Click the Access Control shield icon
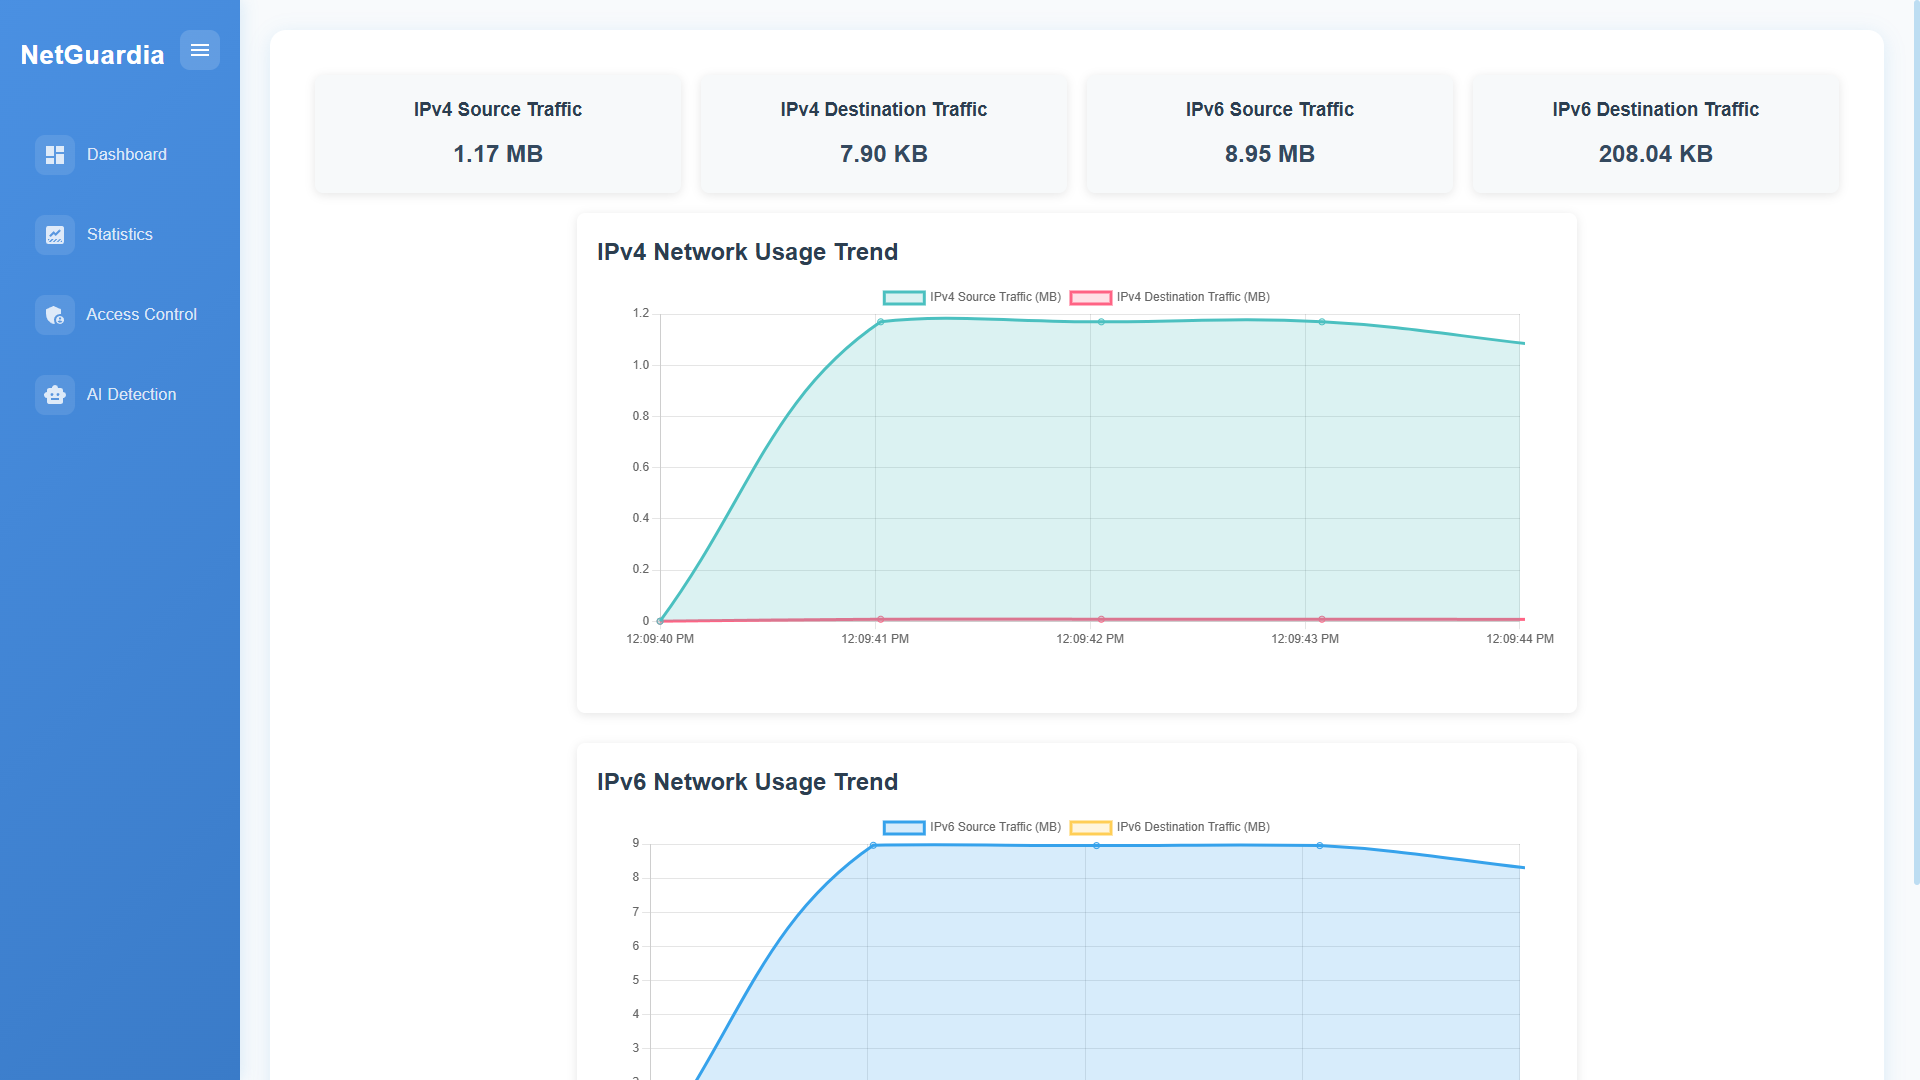Viewport: 1920px width, 1080px height. [55, 315]
